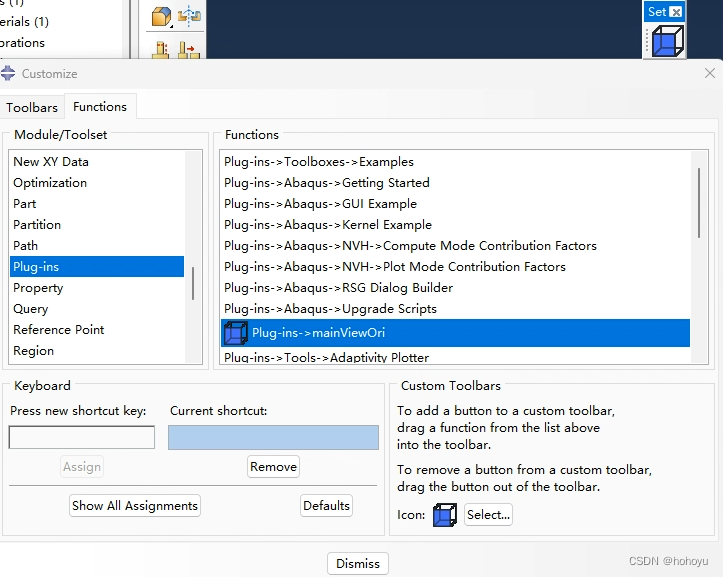Select Plug-ins in Module/Toolset list
This screenshot has height=577, width=723.
click(97, 267)
